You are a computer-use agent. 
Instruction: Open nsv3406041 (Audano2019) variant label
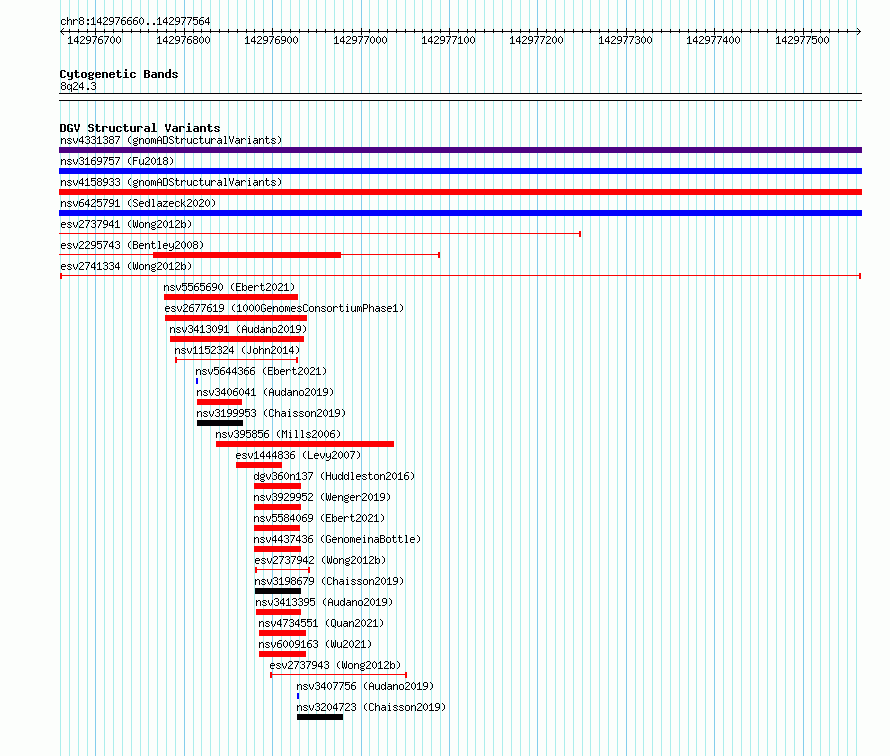coord(265,392)
